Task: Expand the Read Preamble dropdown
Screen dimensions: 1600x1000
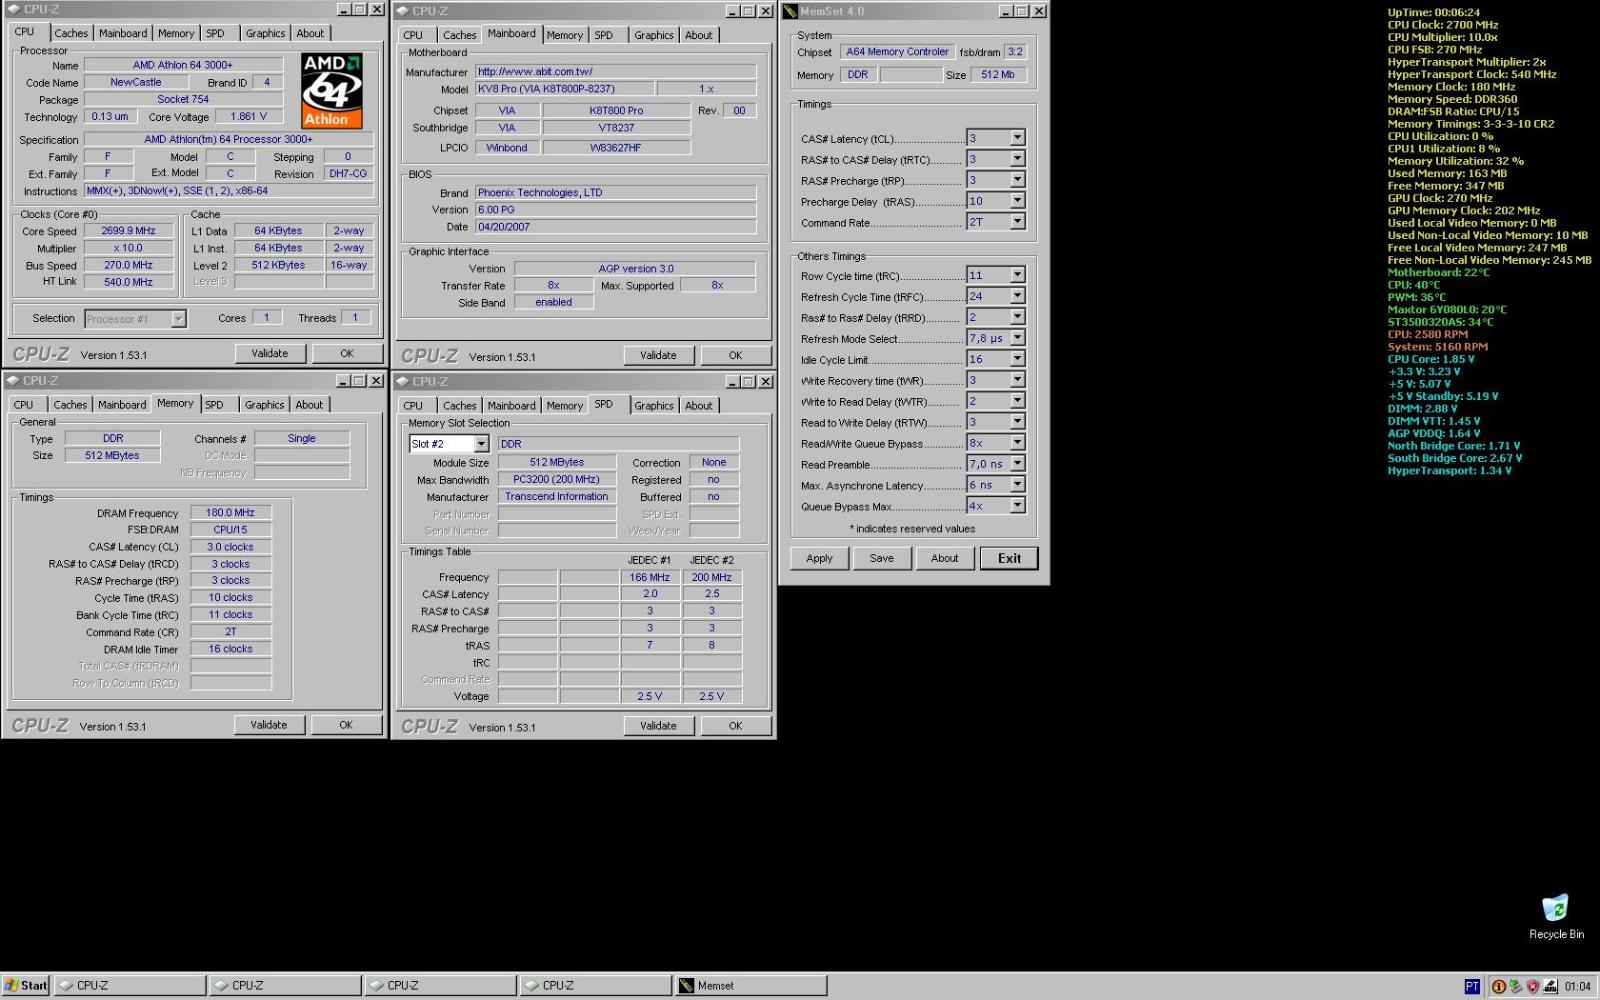Action: (x=1017, y=464)
